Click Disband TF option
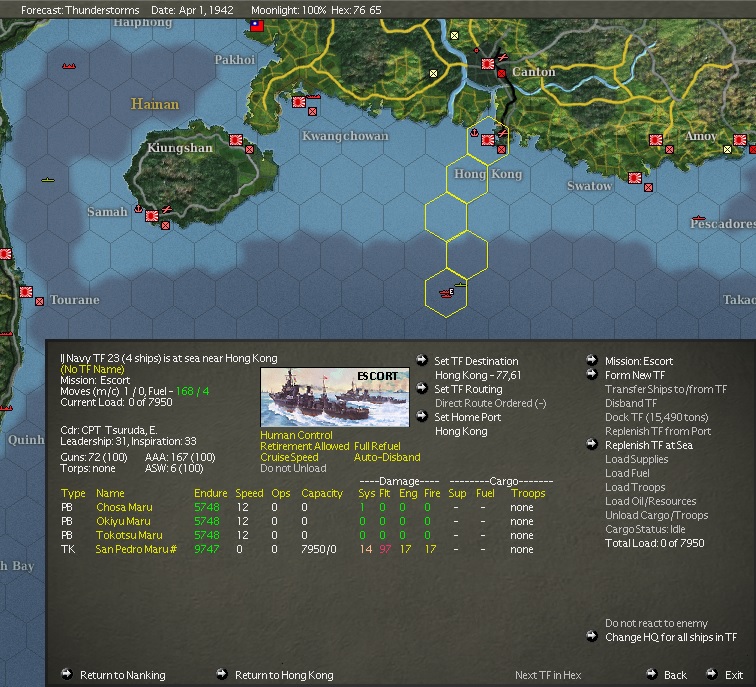Screen dimensions: 756x687 click(x=631, y=403)
